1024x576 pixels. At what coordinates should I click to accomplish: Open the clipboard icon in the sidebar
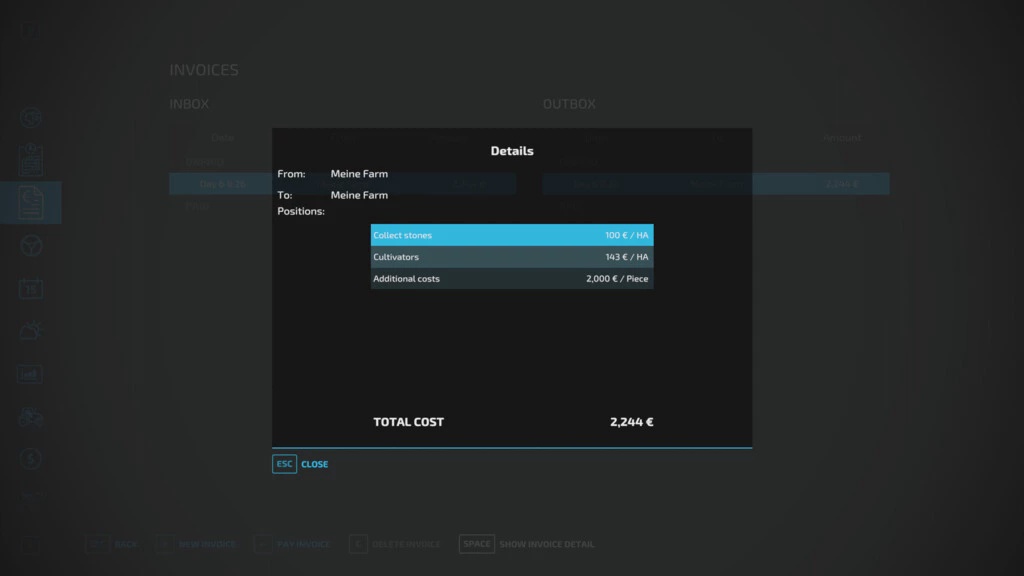31,160
